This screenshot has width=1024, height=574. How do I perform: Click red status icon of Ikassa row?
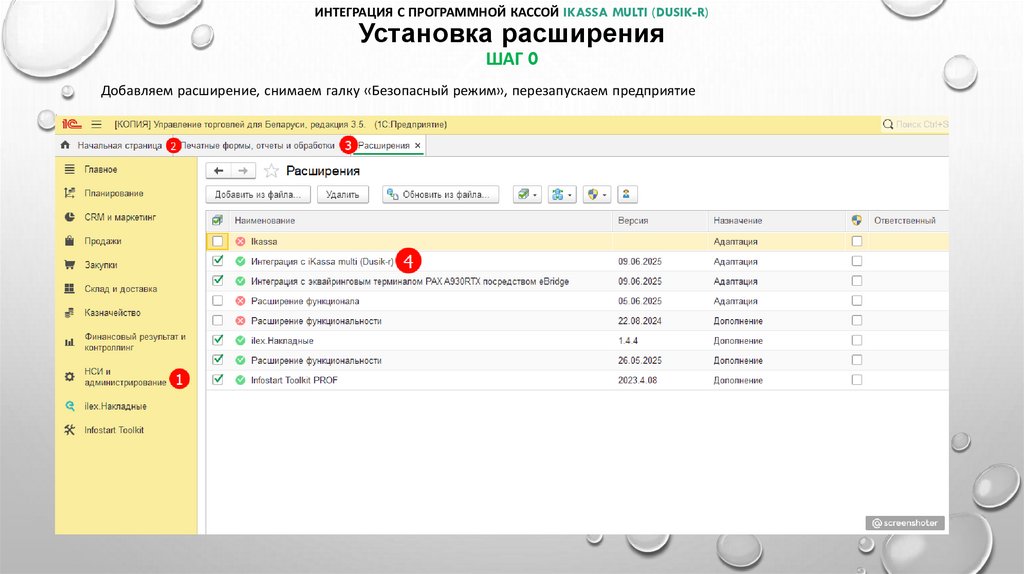[240, 242]
